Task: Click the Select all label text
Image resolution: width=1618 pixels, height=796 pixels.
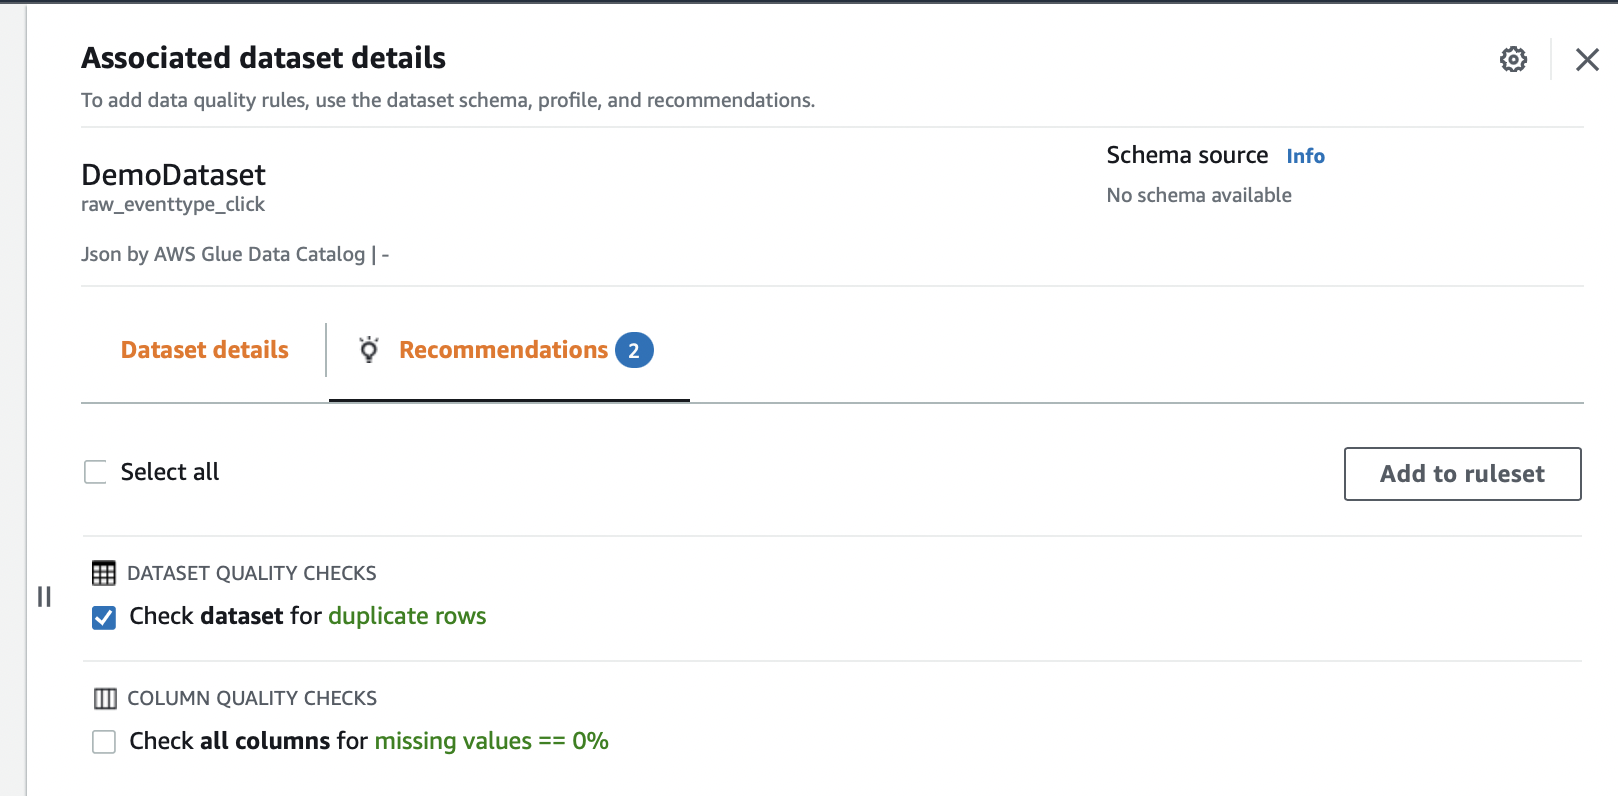Action: (x=170, y=472)
